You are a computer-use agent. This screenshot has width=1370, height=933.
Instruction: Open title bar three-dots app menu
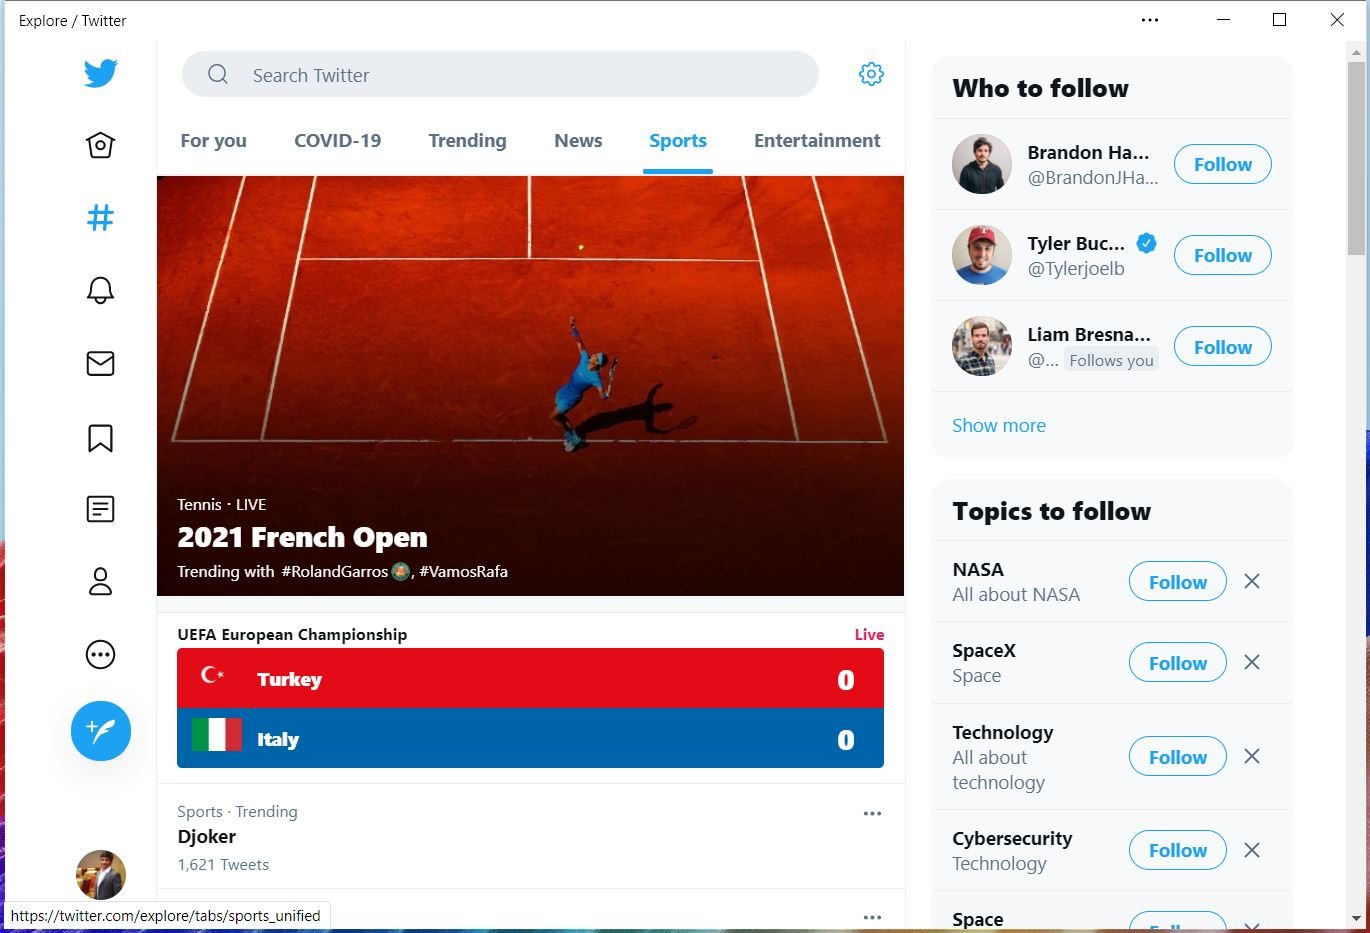tap(1150, 20)
